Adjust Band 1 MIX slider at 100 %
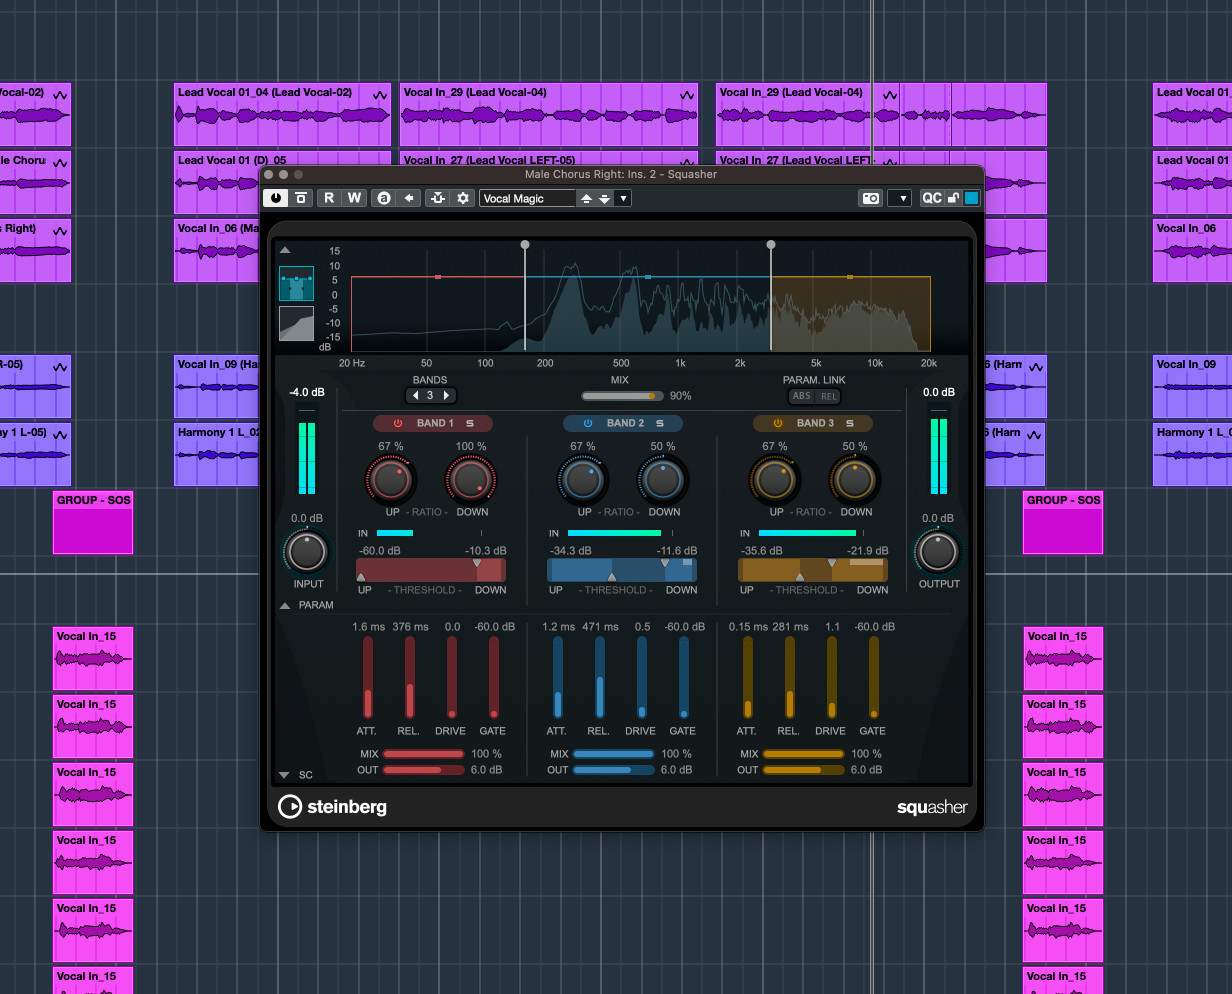 (424, 754)
